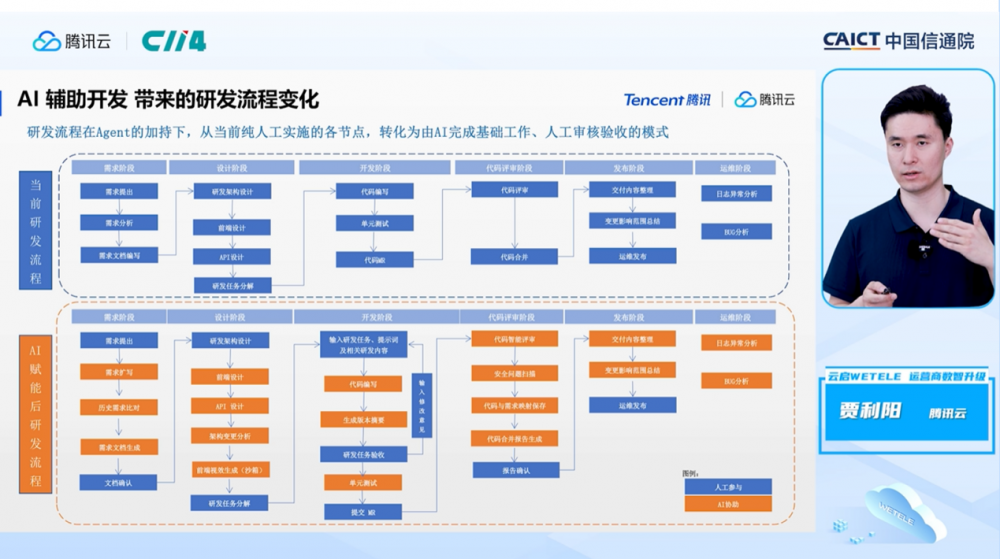Click the Tencent 腾讯 logo on the slide

(667, 99)
